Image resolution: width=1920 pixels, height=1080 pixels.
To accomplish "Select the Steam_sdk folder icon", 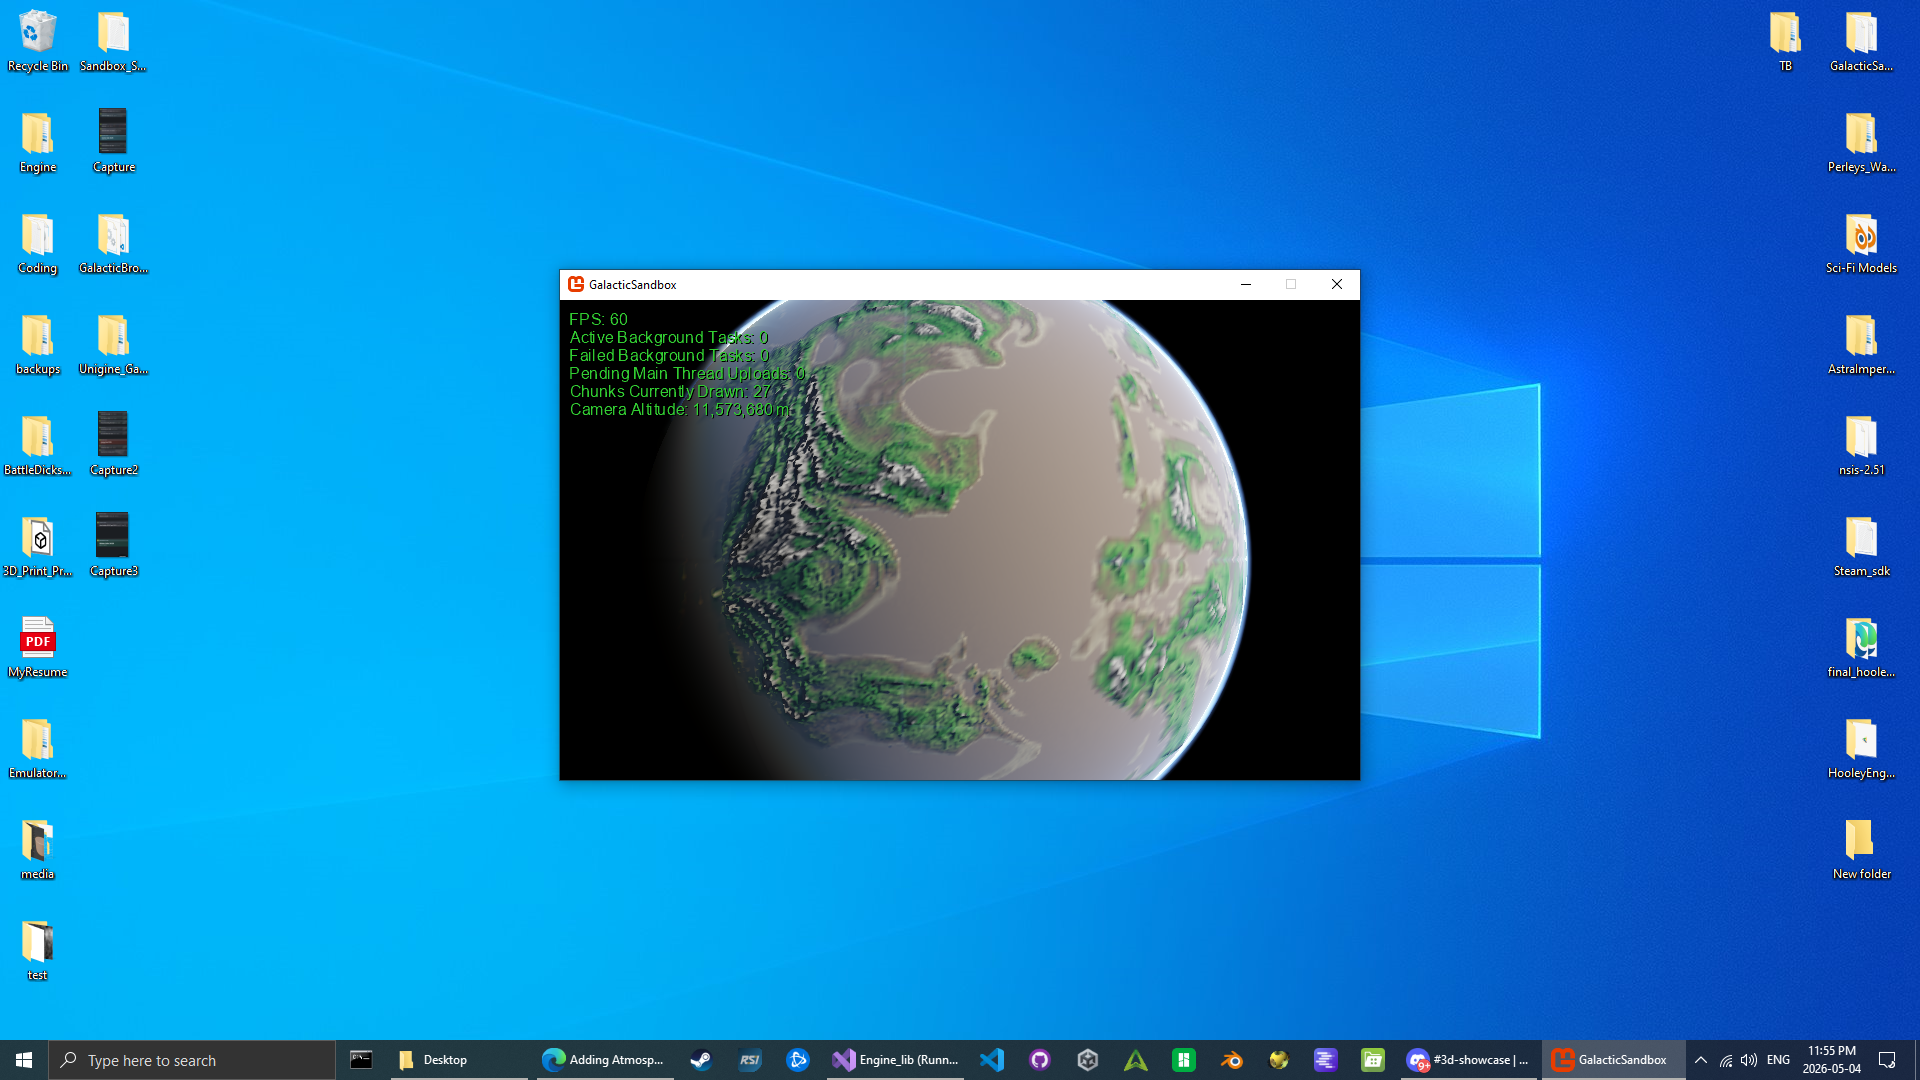I will 1862,546.
